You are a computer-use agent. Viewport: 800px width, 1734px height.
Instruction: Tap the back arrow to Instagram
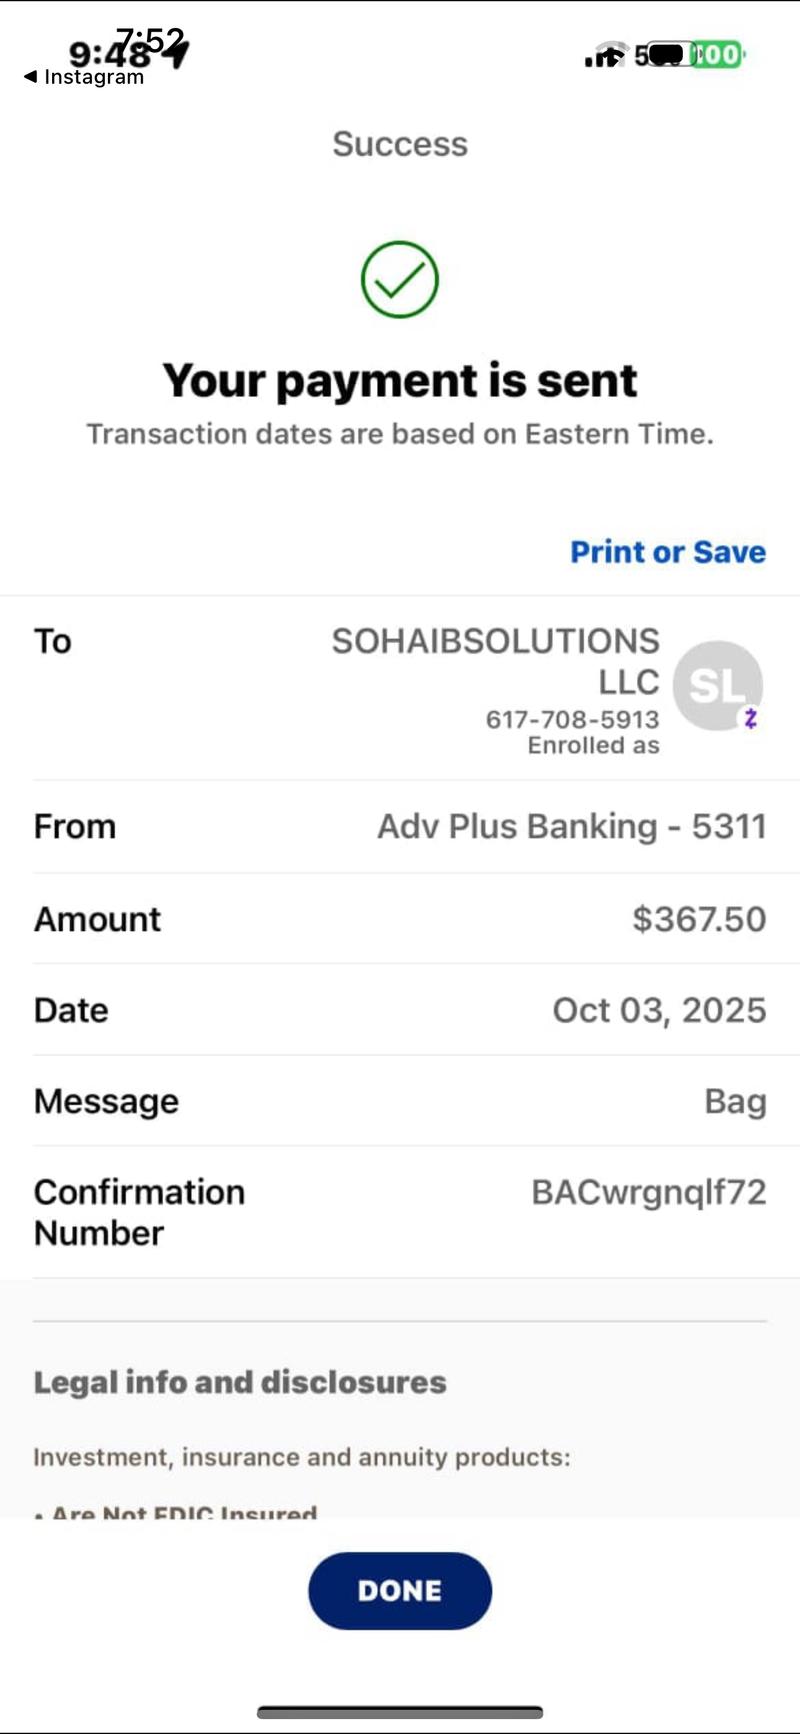tap(30, 77)
